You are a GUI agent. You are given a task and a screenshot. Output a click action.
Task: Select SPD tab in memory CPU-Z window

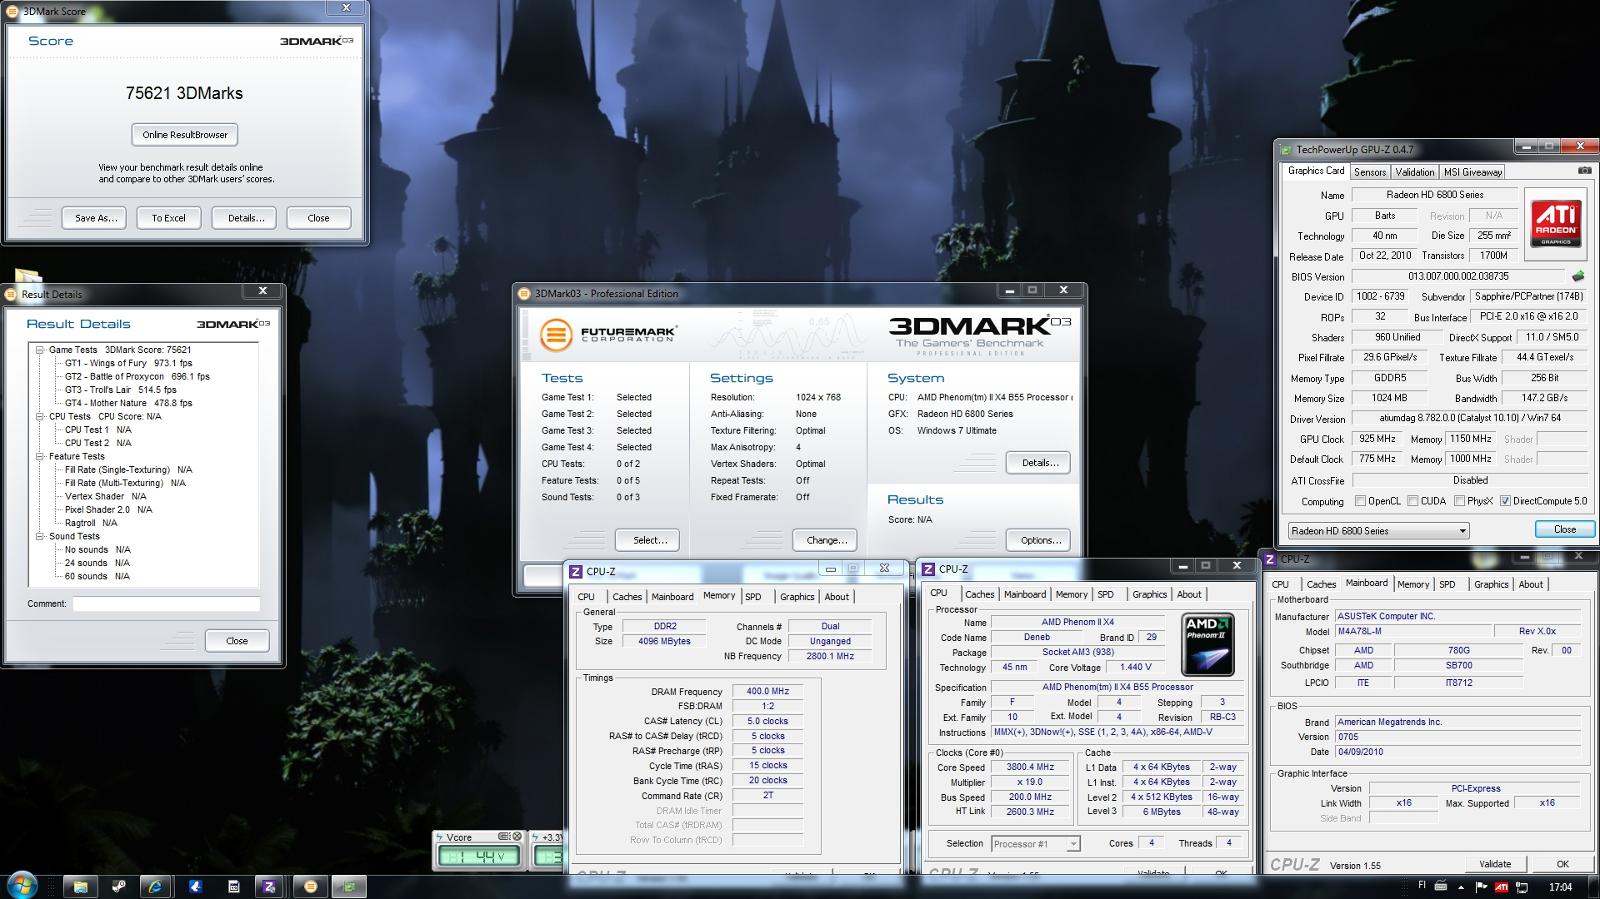point(753,597)
